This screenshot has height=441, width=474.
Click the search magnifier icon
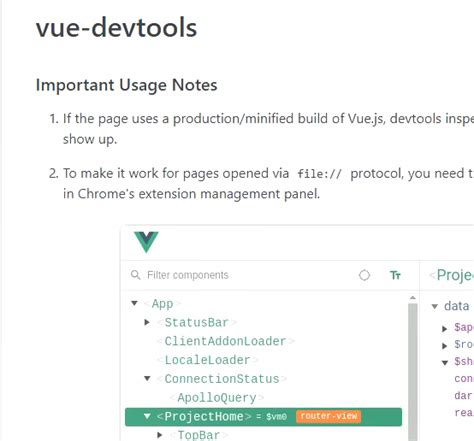coord(135,275)
